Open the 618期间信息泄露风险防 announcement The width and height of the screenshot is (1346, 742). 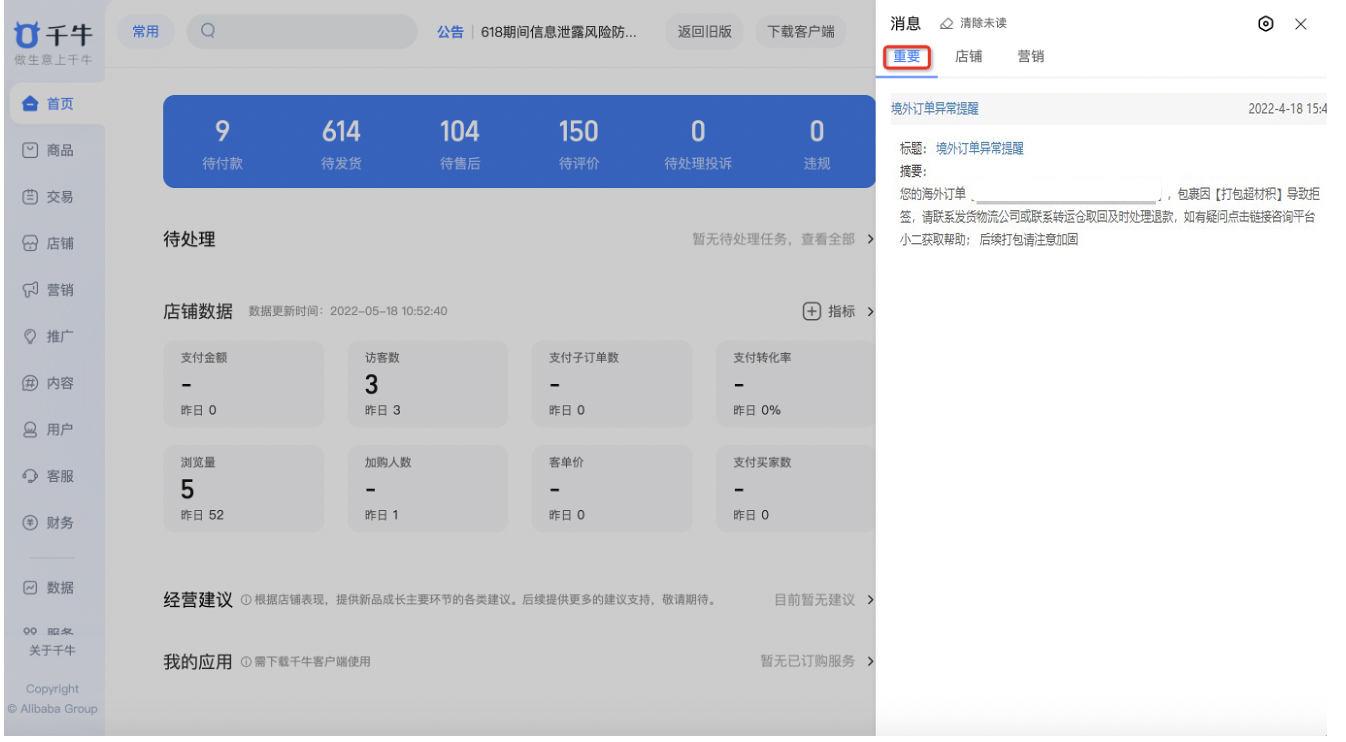[x=558, y=32]
